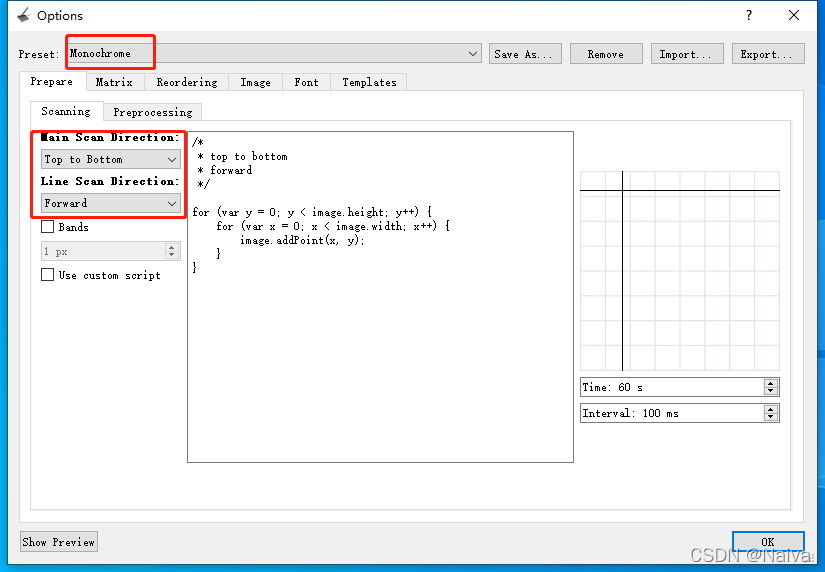The height and width of the screenshot is (572, 825).
Task: Confirm the options with OK button
Action: pyautogui.click(x=768, y=541)
